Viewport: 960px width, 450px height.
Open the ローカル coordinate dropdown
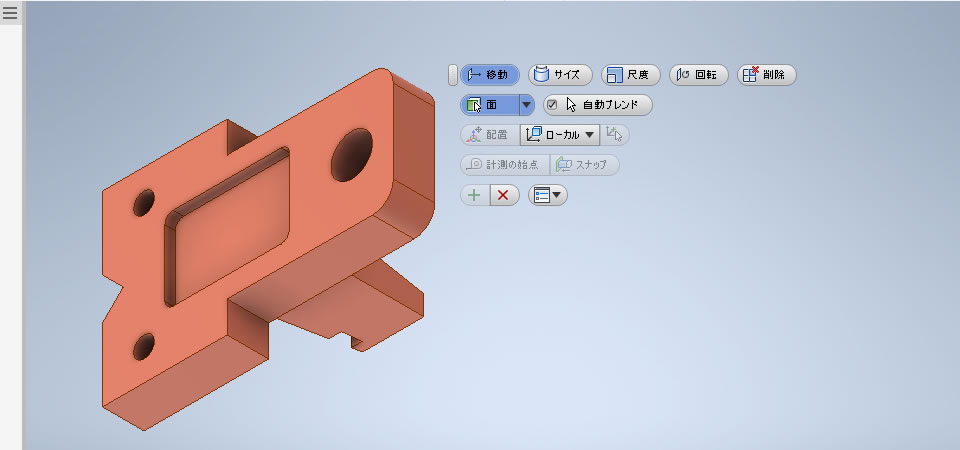560,135
